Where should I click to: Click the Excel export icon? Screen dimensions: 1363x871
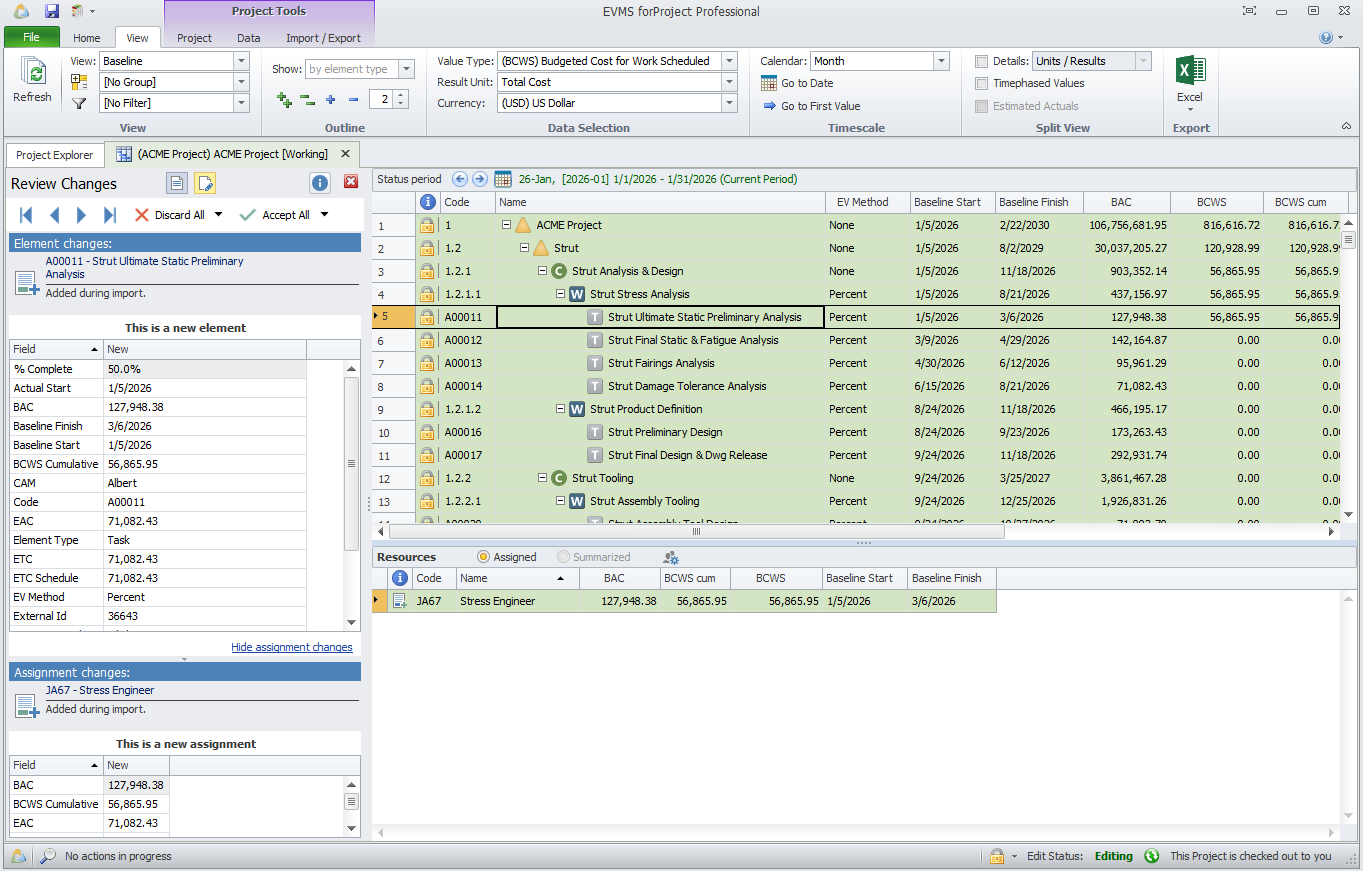click(x=1190, y=71)
